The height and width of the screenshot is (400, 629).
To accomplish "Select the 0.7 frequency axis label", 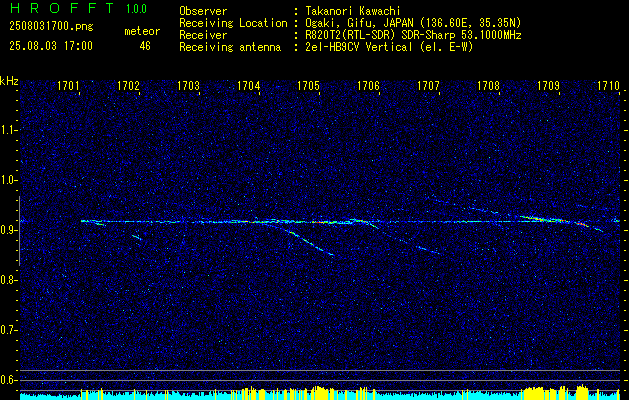I will [9, 330].
